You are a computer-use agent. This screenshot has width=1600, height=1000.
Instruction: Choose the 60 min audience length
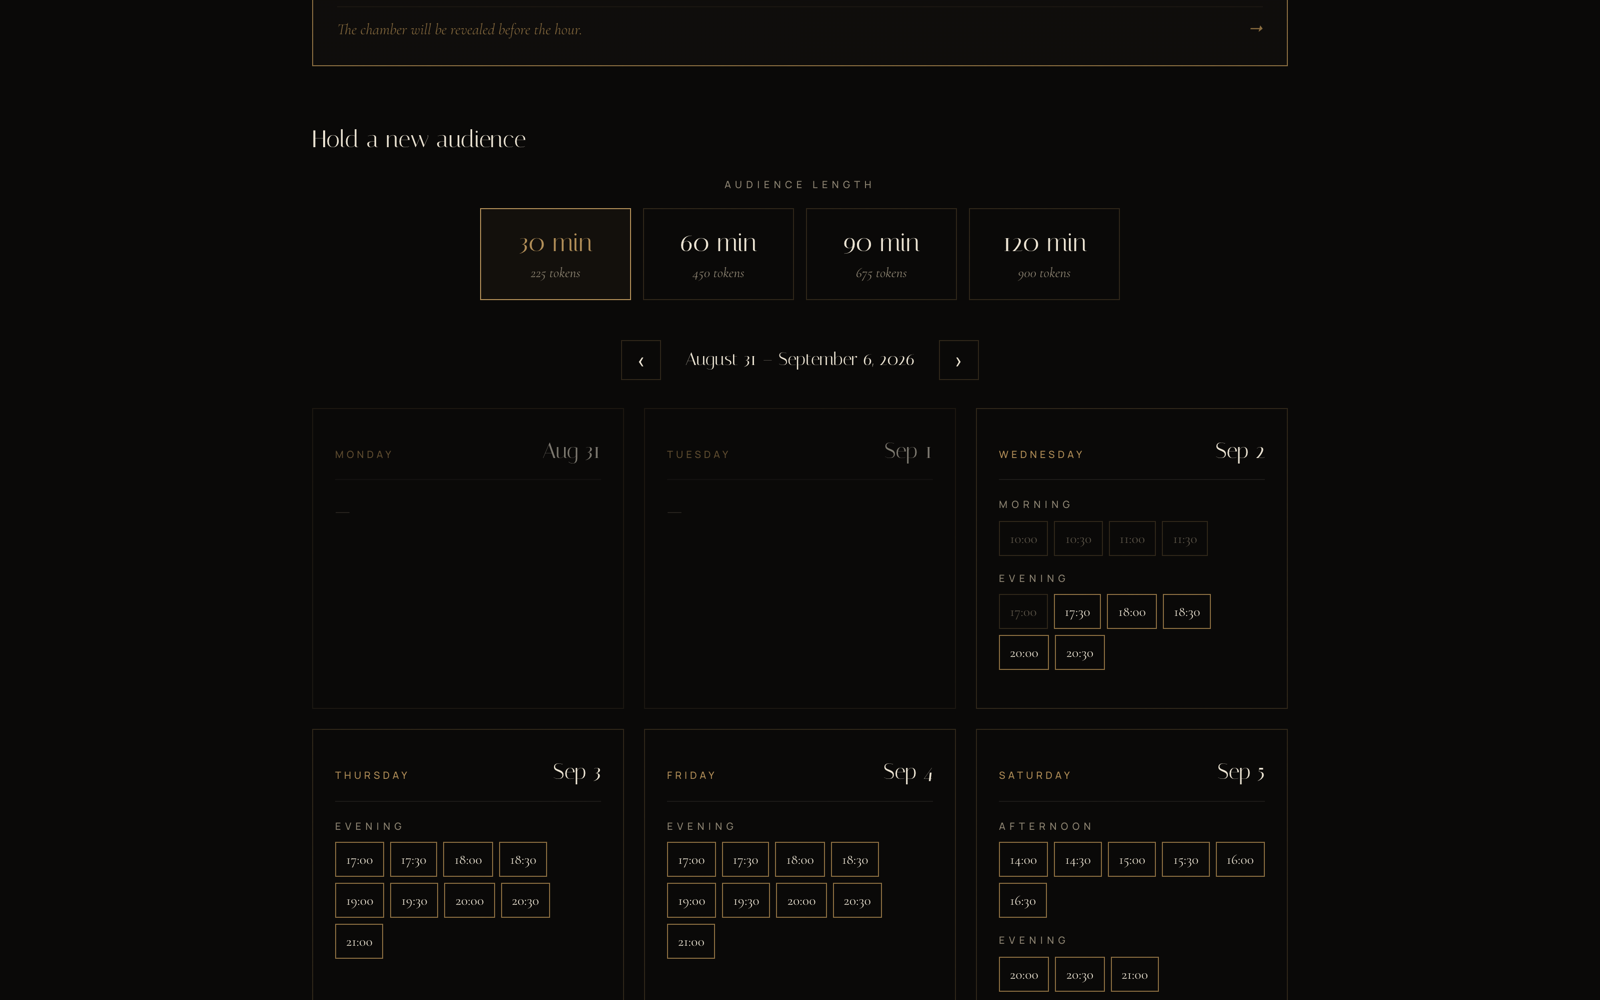click(718, 254)
